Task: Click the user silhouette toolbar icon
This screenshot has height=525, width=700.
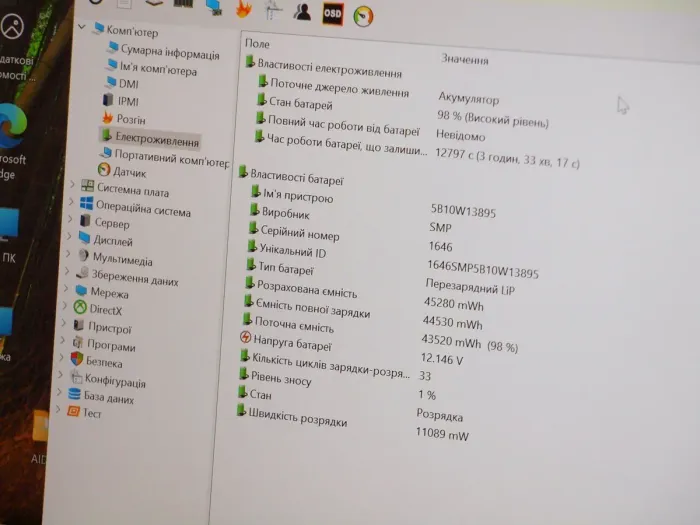Action: tap(302, 11)
